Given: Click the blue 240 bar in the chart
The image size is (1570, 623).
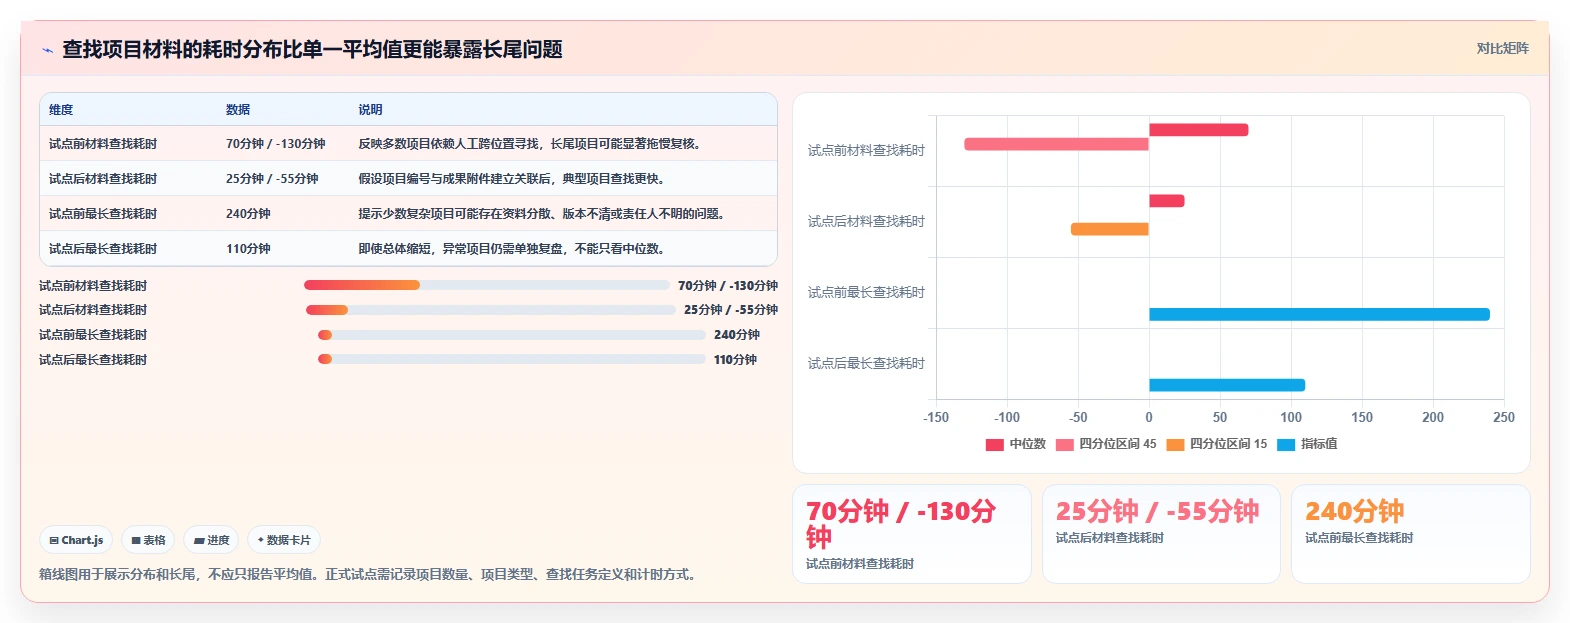Looking at the screenshot, I should pyautogui.click(x=1319, y=314).
